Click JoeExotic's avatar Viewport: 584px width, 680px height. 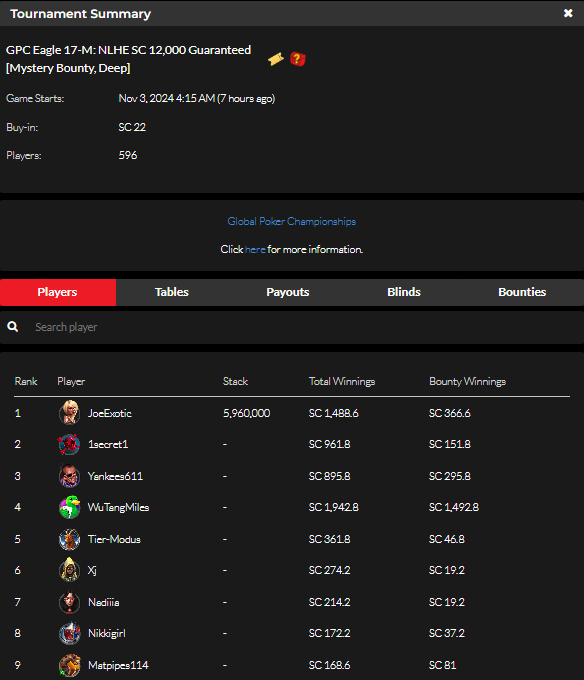coord(69,412)
